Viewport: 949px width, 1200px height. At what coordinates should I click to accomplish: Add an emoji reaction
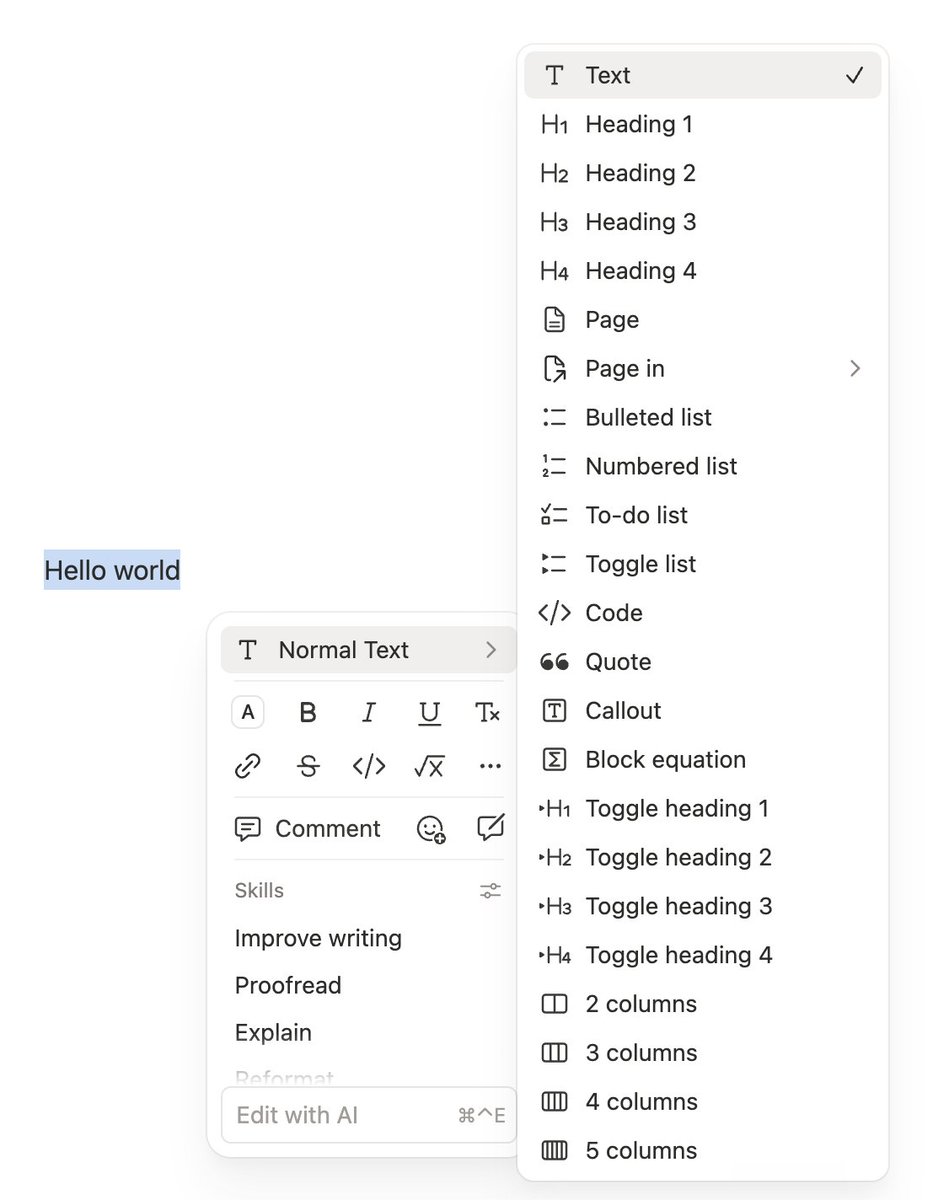[x=430, y=829]
